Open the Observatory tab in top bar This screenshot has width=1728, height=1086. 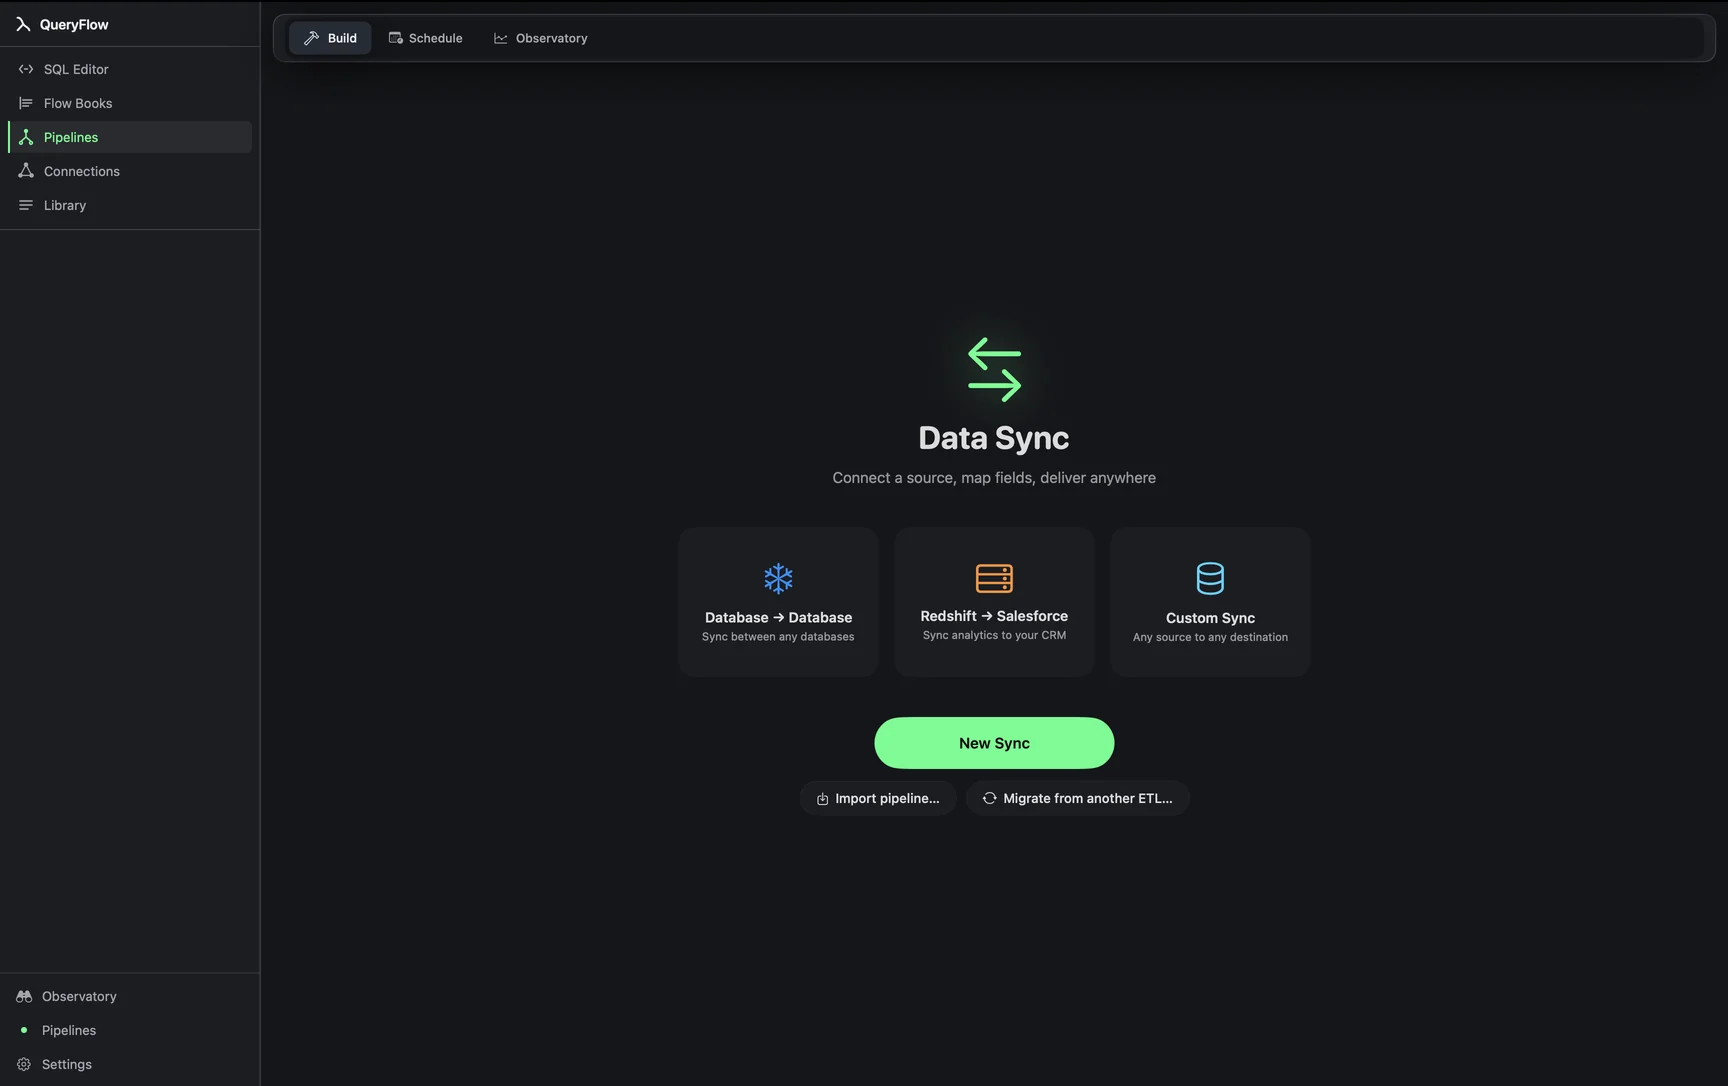541,38
